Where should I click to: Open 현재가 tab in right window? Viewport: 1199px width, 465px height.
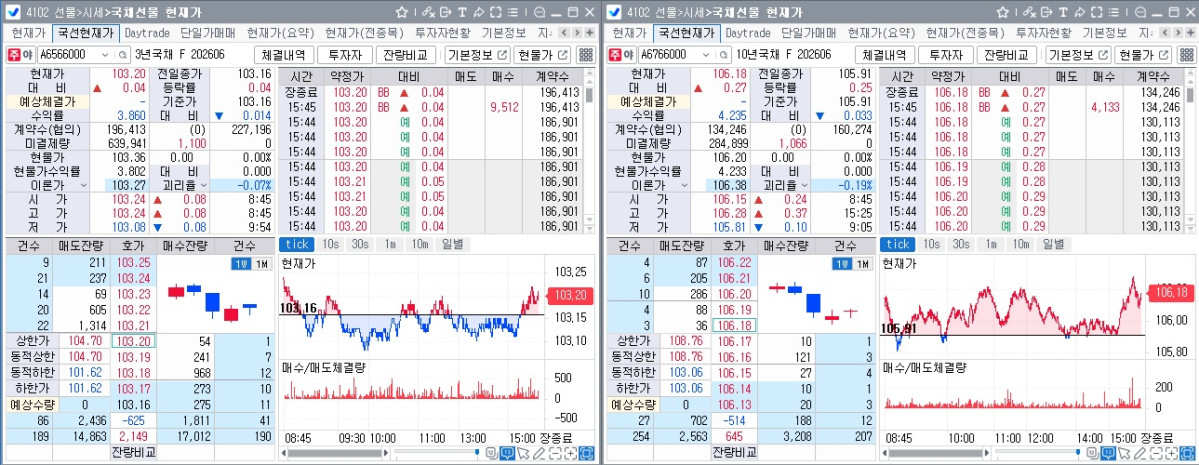point(629,33)
